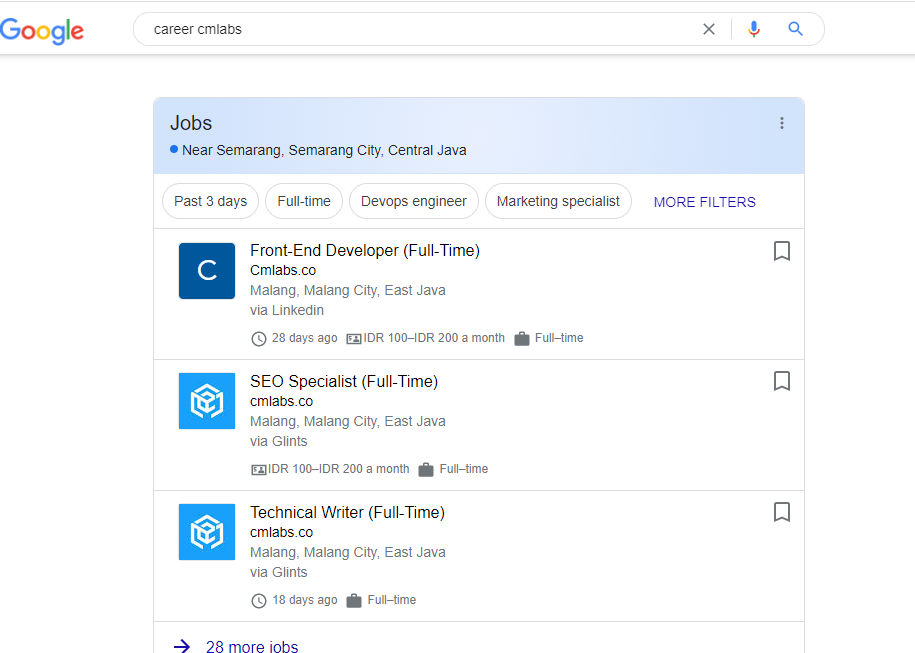
Task: Click the cmlabs logo beside SEO Specialist
Action: pos(207,401)
